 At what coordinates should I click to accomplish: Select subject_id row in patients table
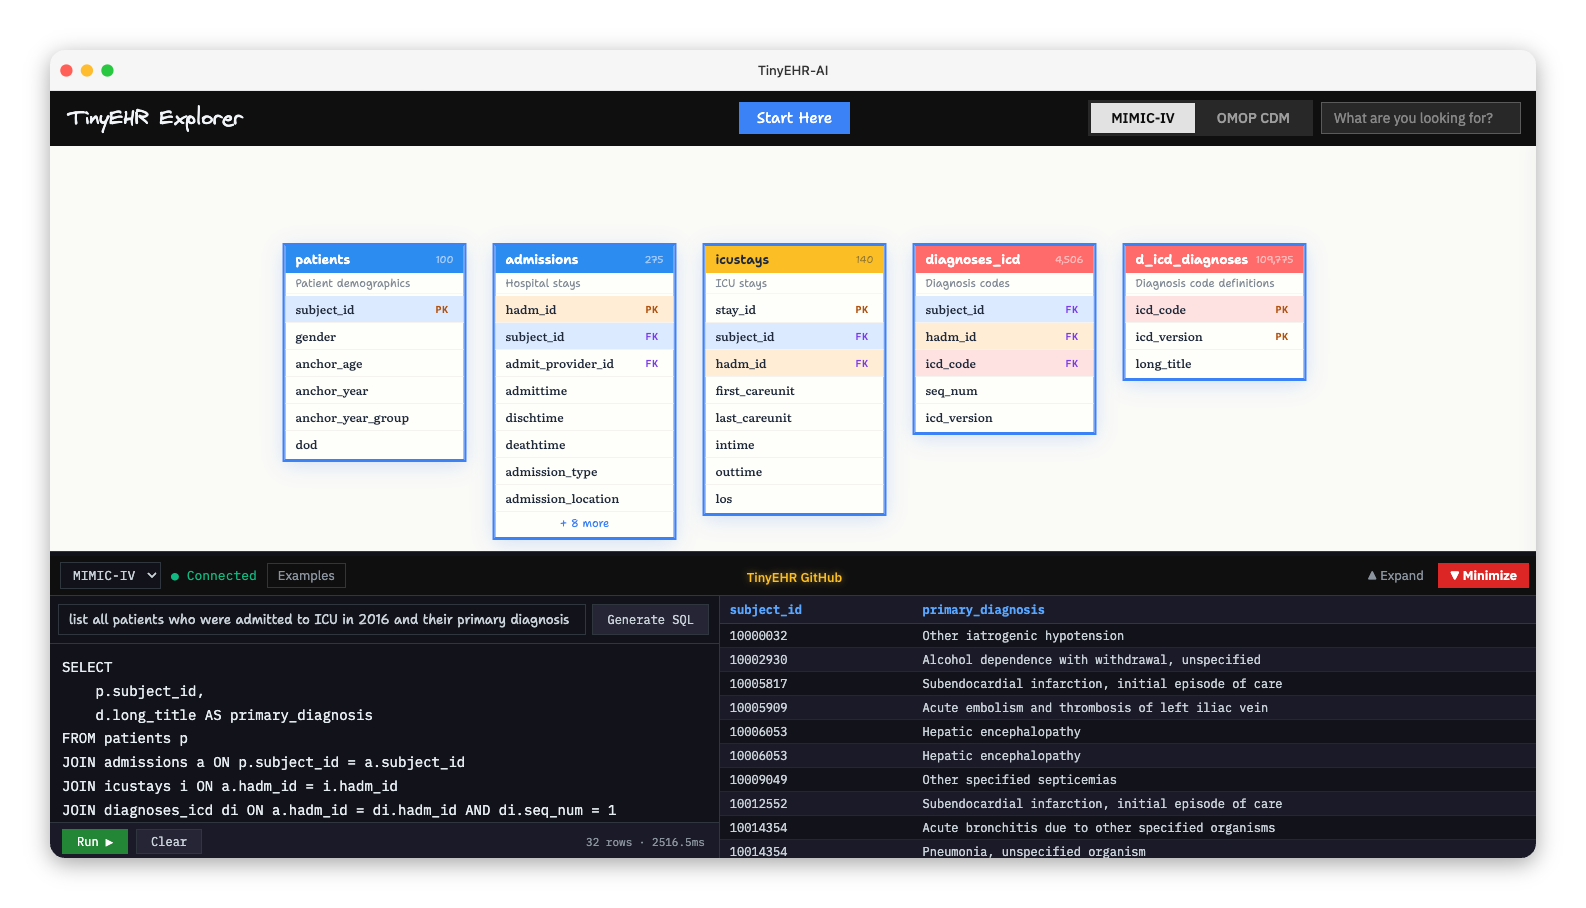374,310
